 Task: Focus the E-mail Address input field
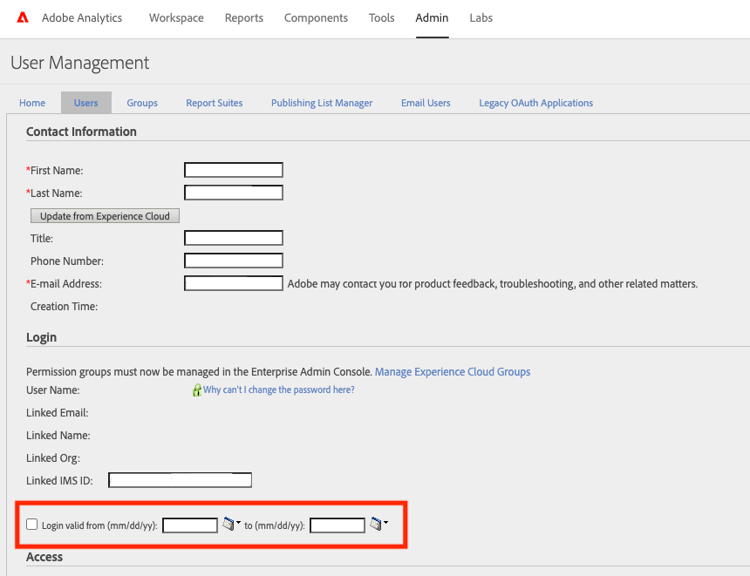point(233,283)
